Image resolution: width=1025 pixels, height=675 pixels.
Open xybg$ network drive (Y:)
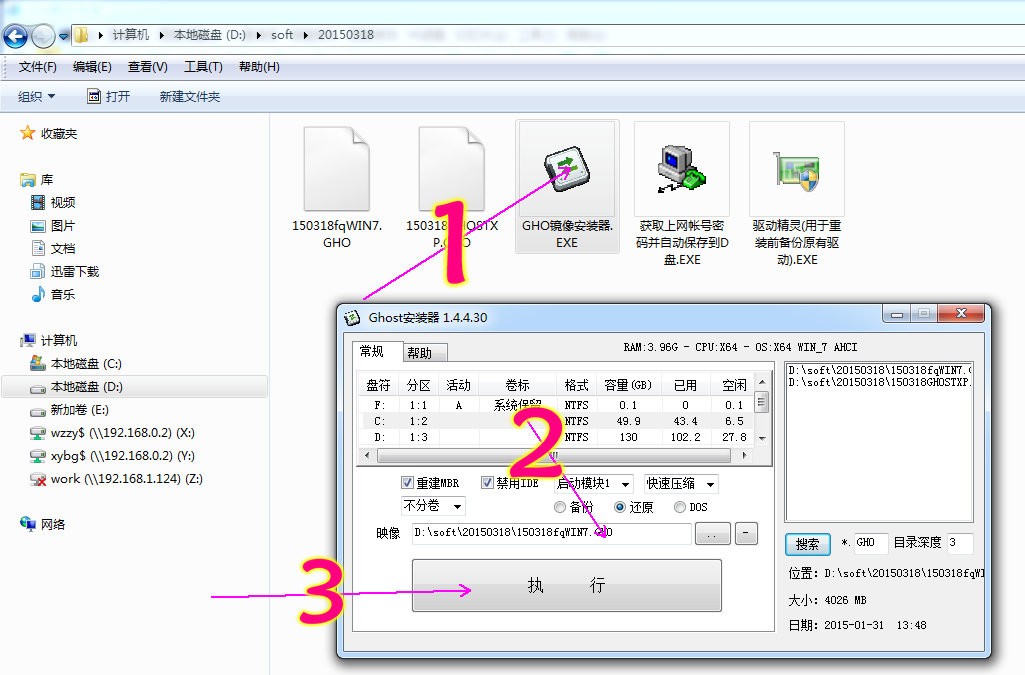tap(112, 455)
